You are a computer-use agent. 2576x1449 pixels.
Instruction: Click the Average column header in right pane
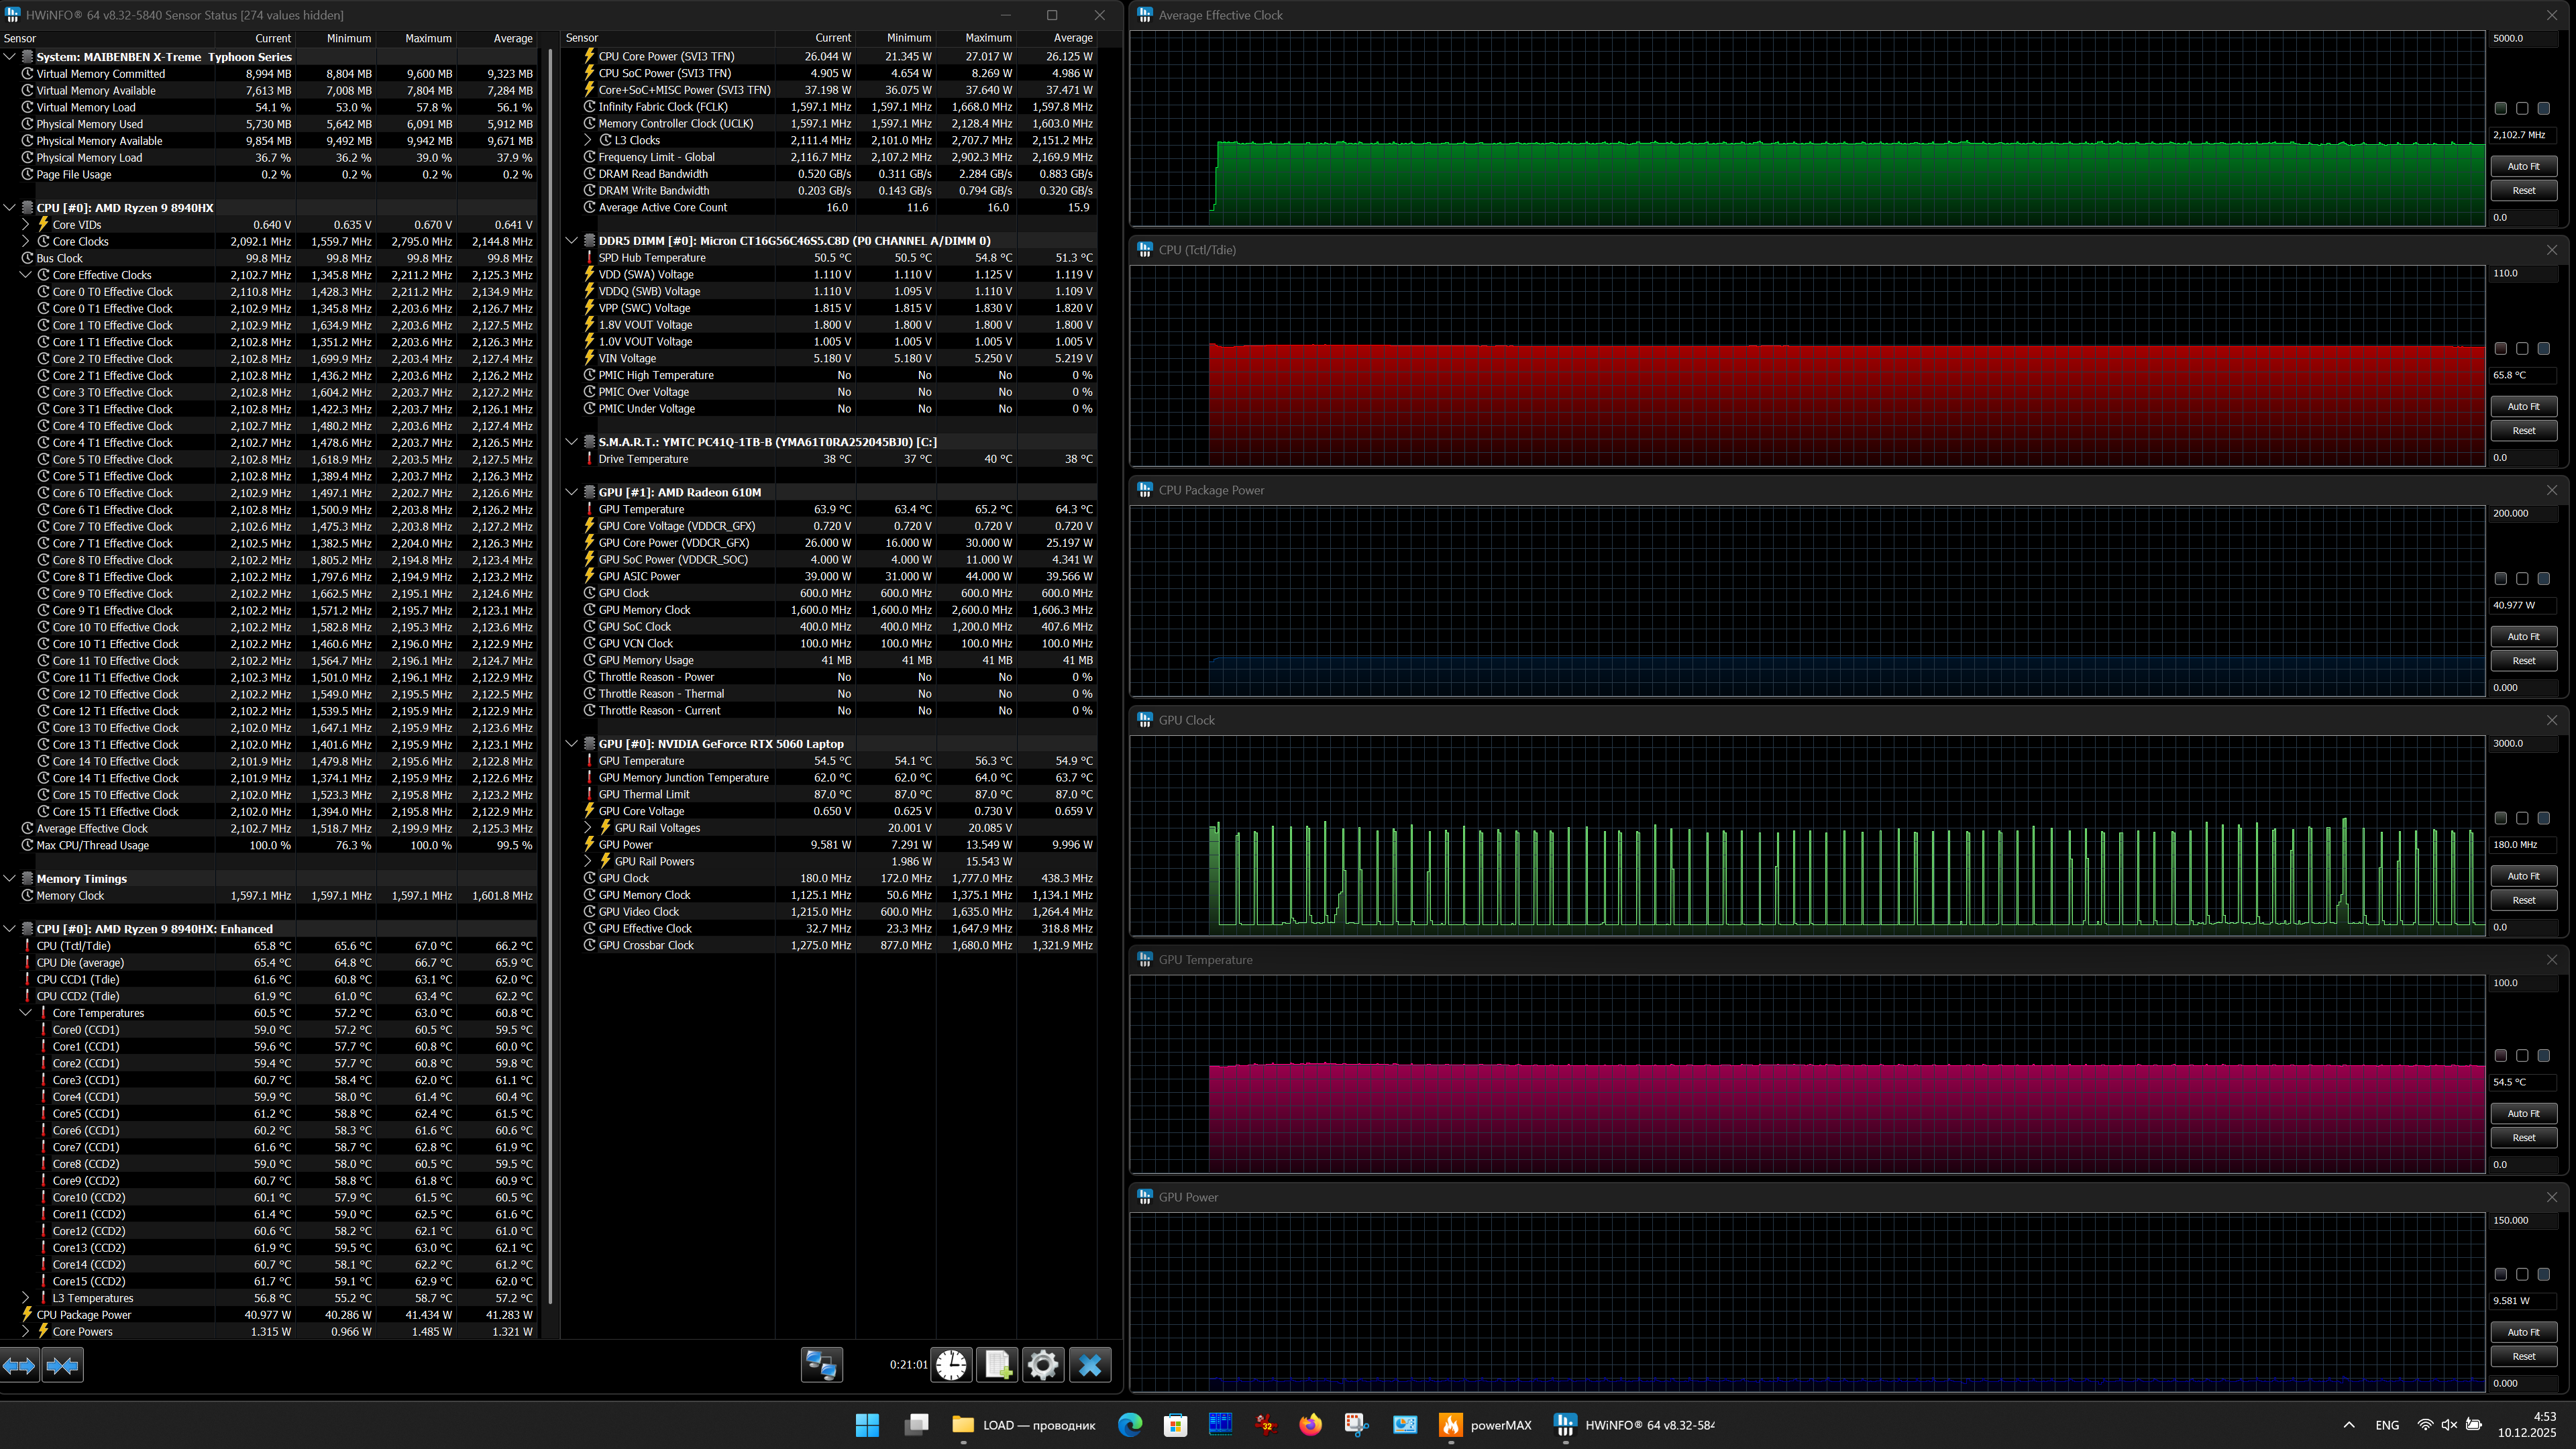[1072, 38]
